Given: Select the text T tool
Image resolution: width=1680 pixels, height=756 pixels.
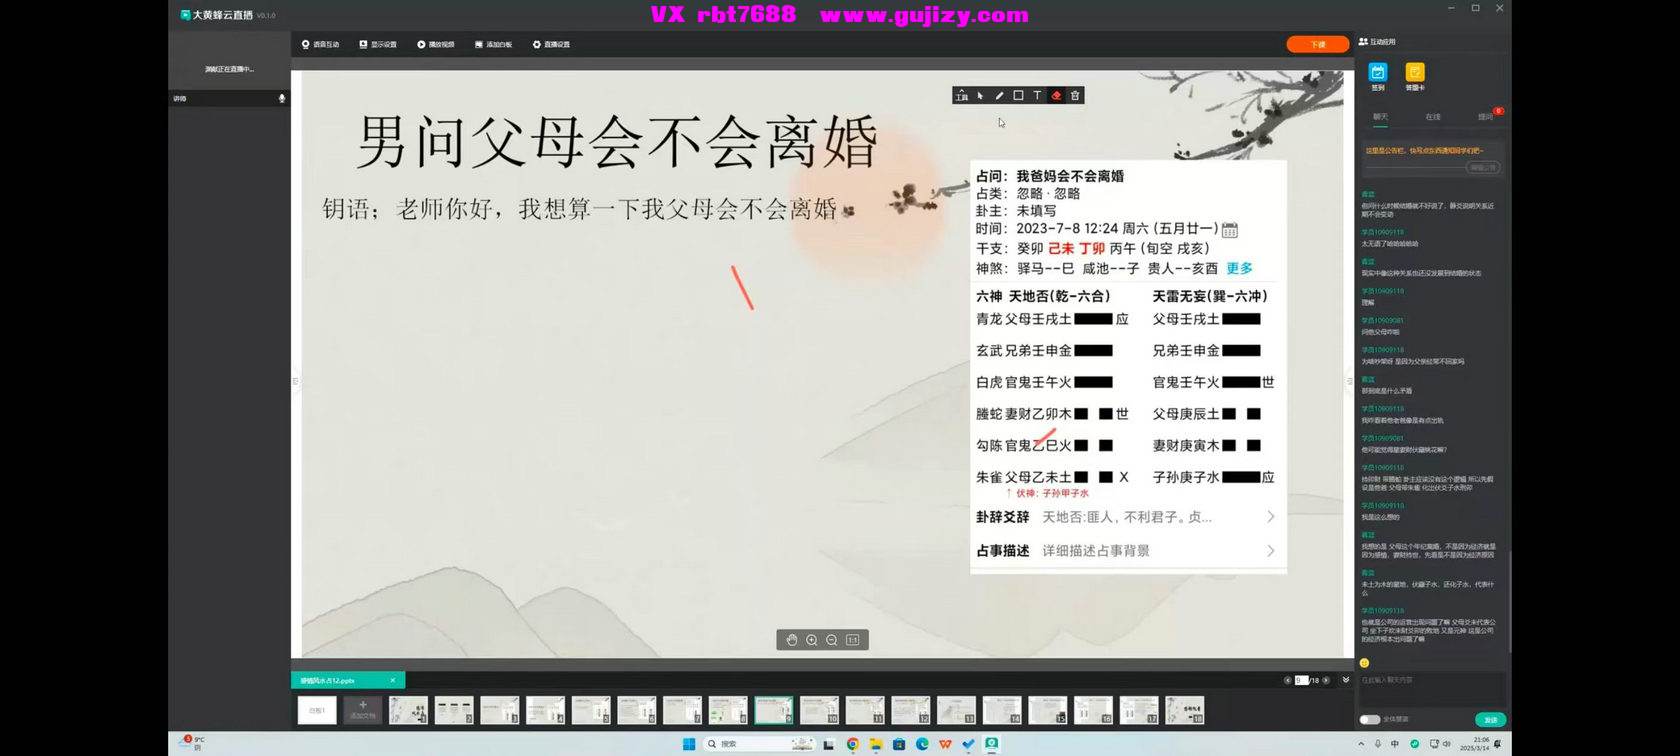Looking at the screenshot, I should point(1037,96).
